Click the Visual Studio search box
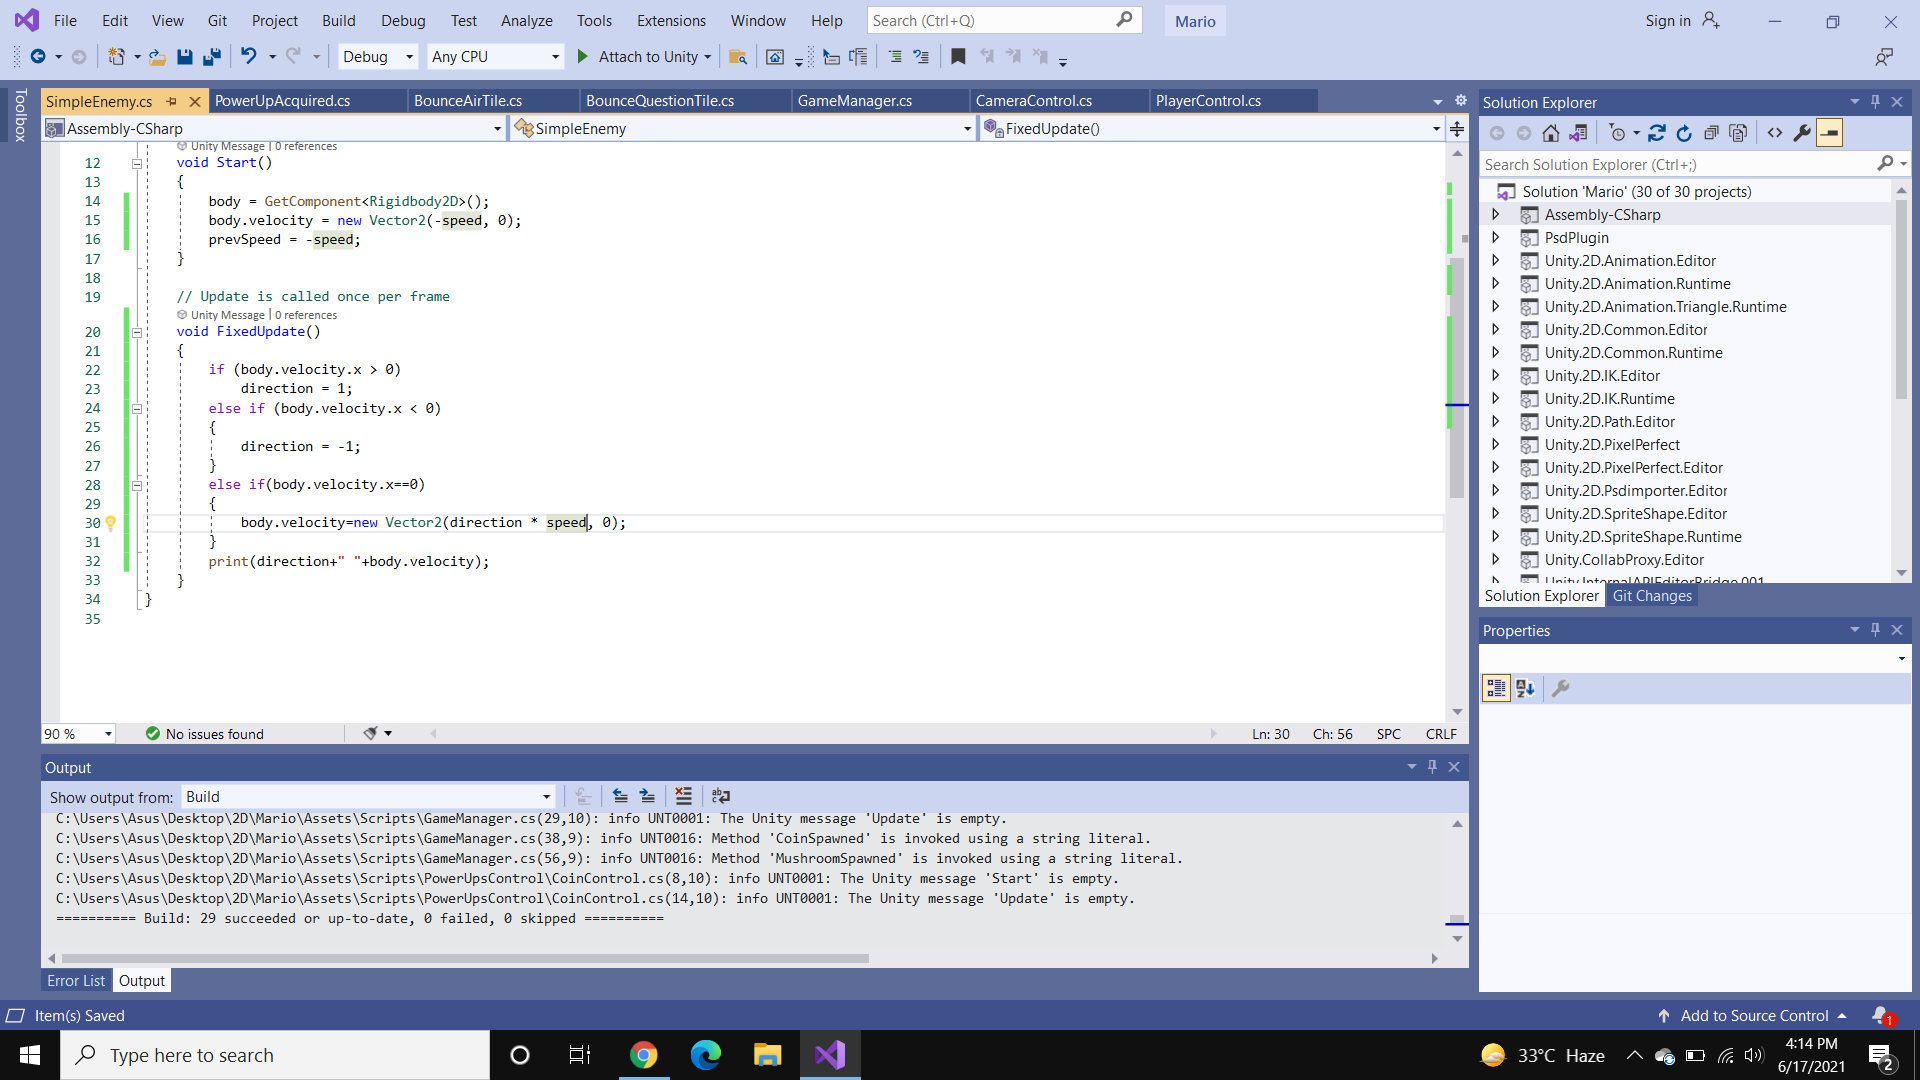Image resolution: width=1920 pixels, height=1080 pixels. click(x=1003, y=20)
